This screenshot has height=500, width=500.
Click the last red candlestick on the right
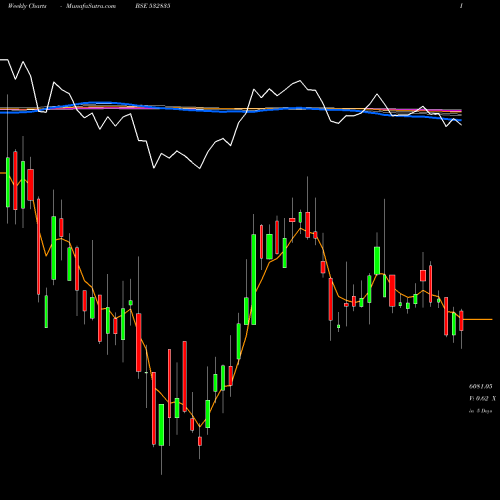pyautogui.click(x=462, y=321)
